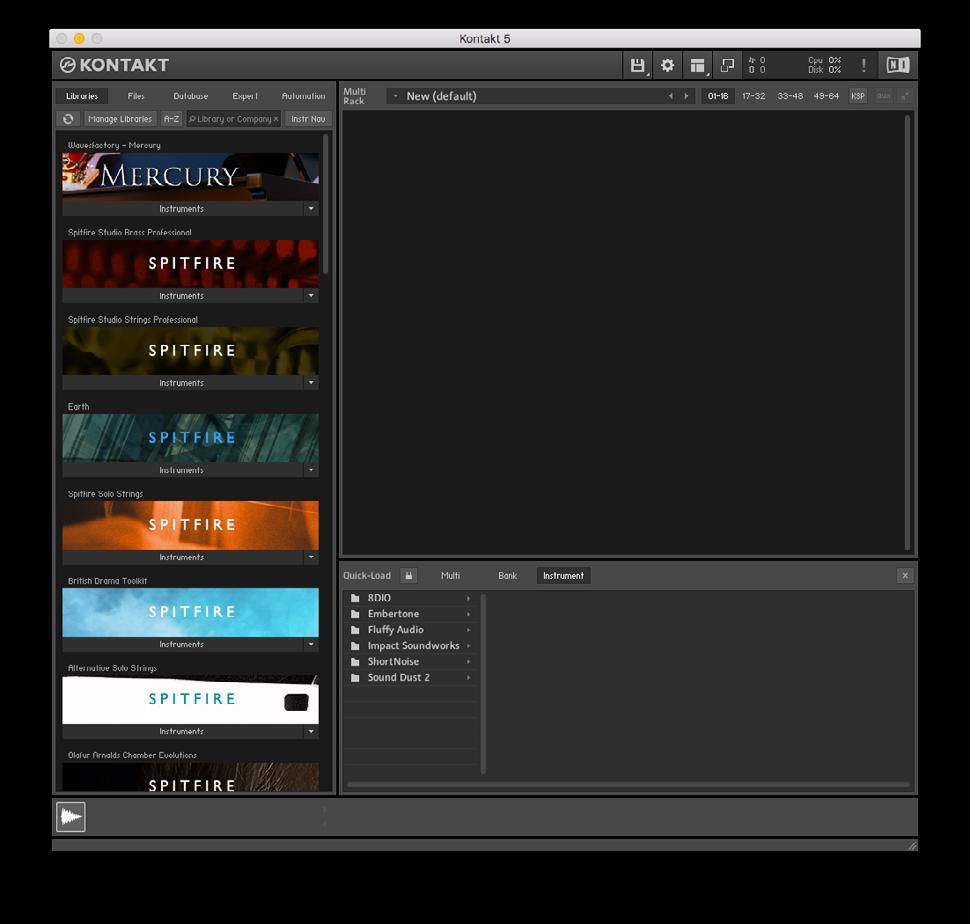Click the refresh libraries icon

click(x=68, y=119)
